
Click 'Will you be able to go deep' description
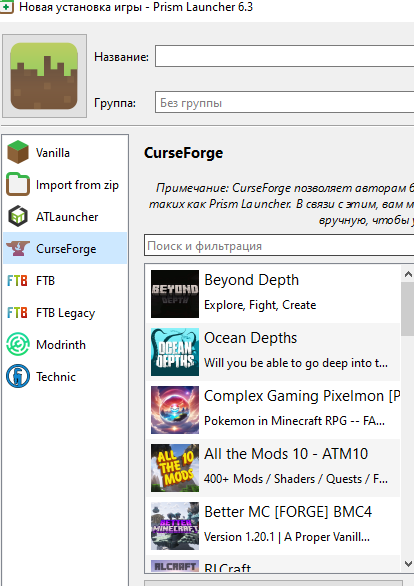(296, 363)
